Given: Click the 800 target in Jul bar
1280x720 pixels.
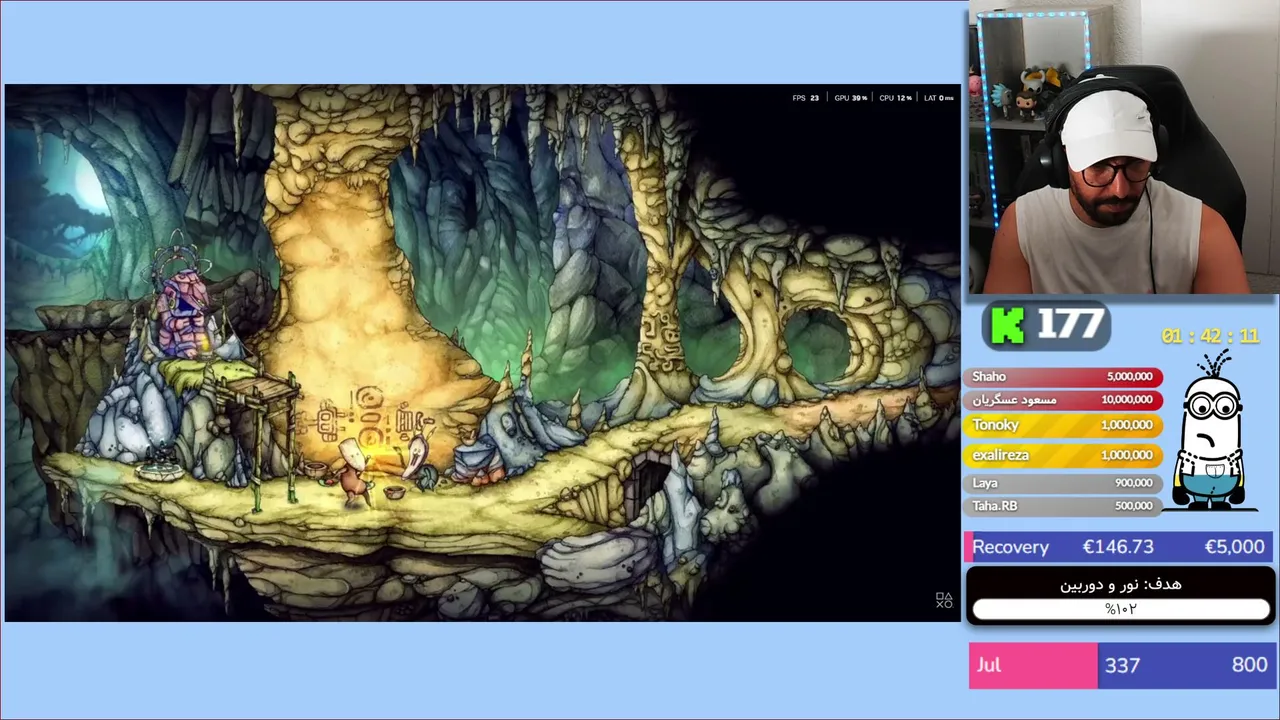Looking at the screenshot, I should tap(1249, 665).
